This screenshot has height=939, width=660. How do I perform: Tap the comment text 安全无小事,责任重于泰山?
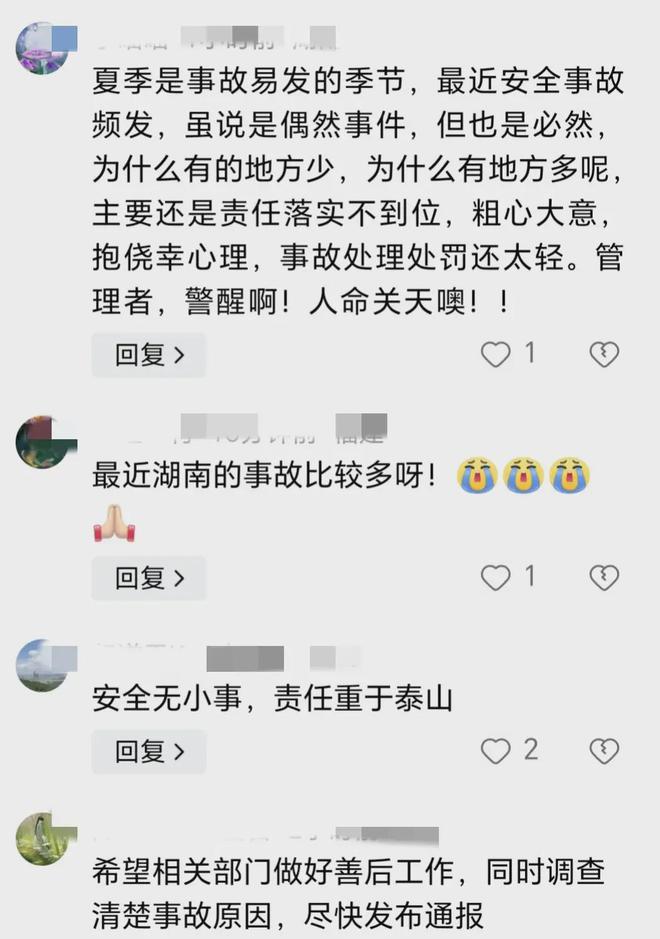pyautogui.click(x=273, y=699)
